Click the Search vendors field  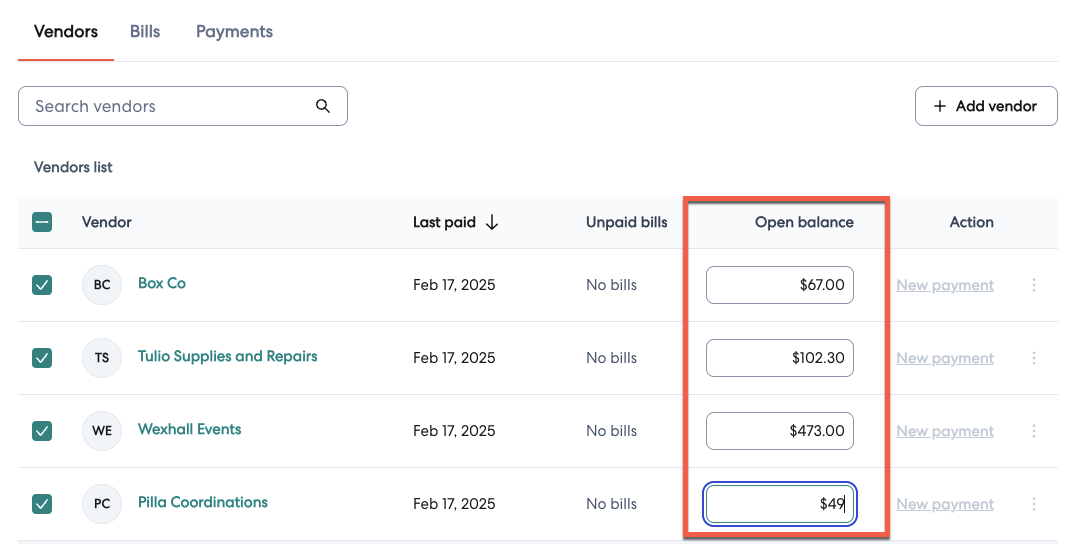(170, 106)
